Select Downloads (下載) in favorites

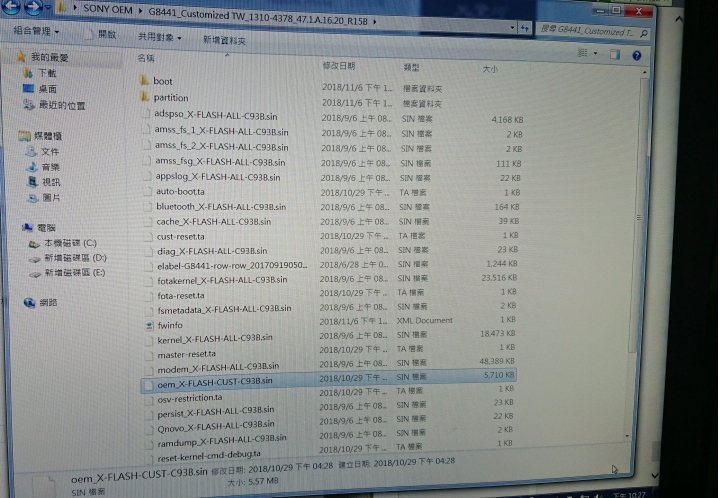[x=47, y=73]
